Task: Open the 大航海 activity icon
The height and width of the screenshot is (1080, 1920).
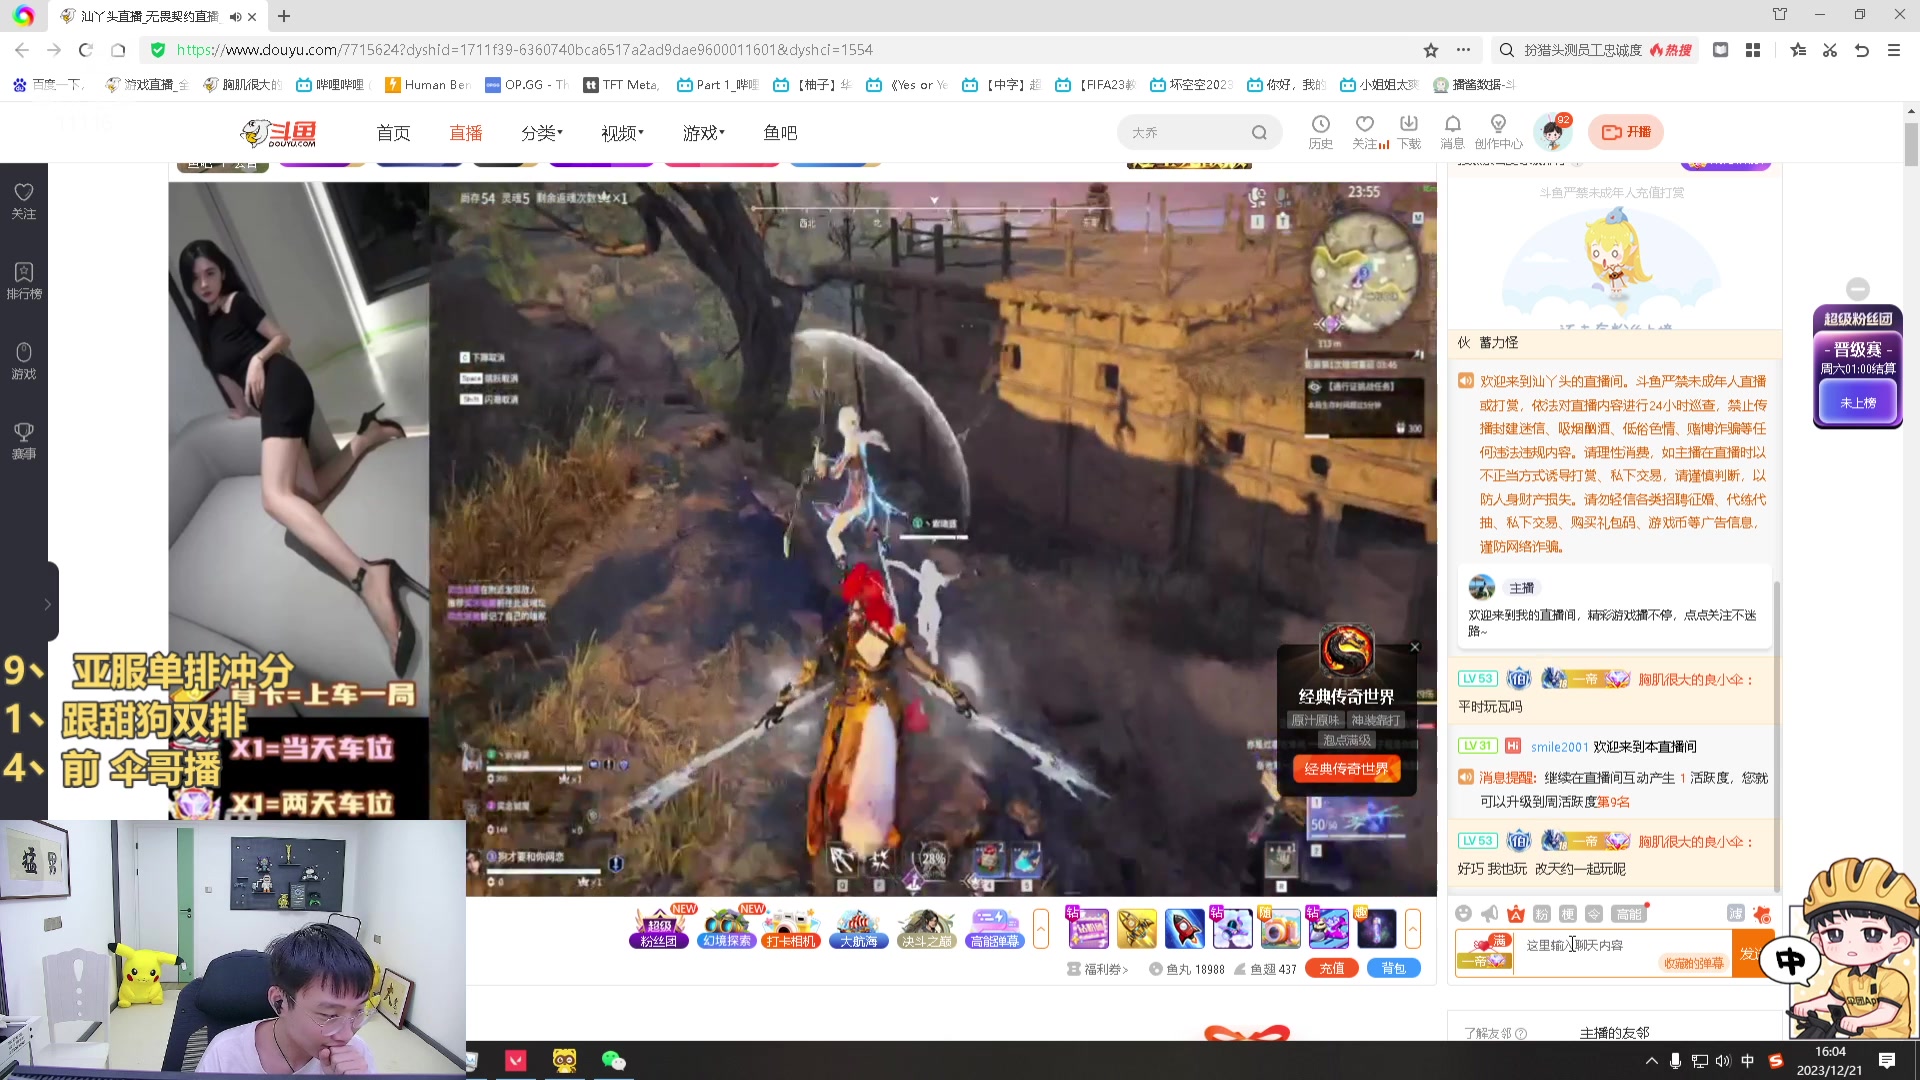Action: [859, 928]
